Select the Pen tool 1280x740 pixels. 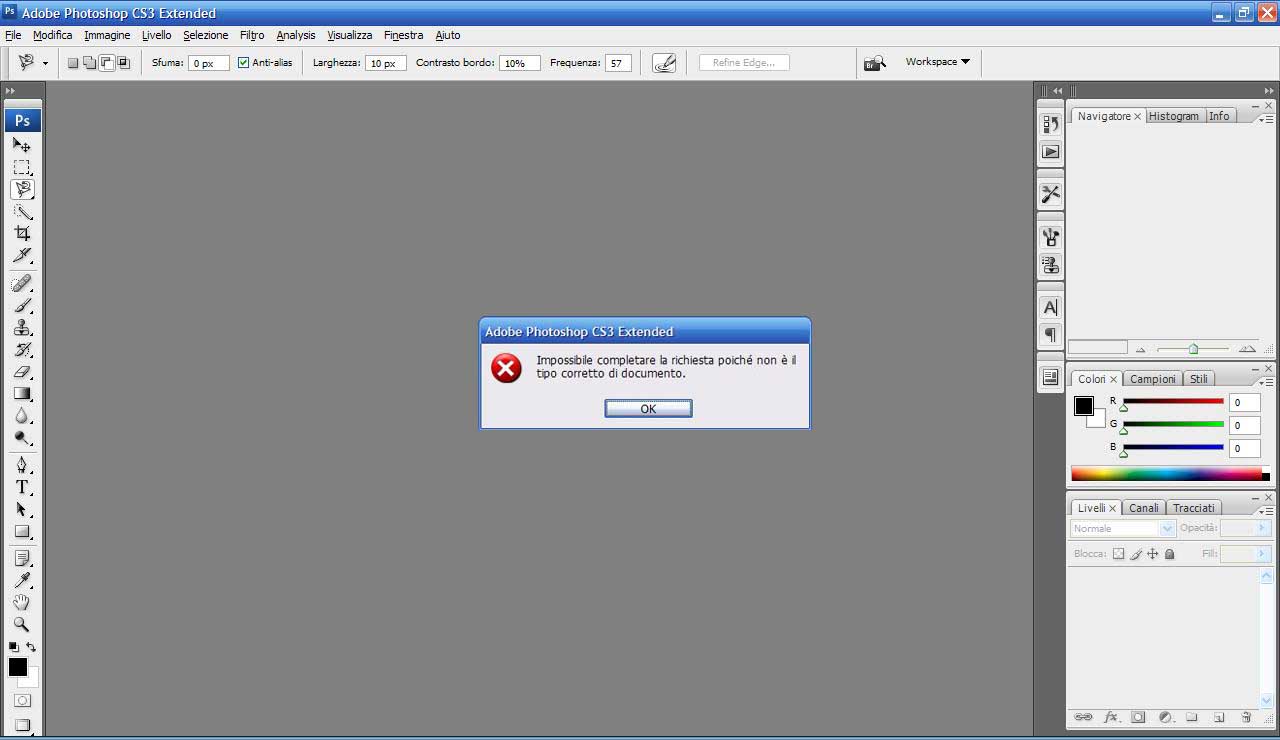(x=22, y=465)
